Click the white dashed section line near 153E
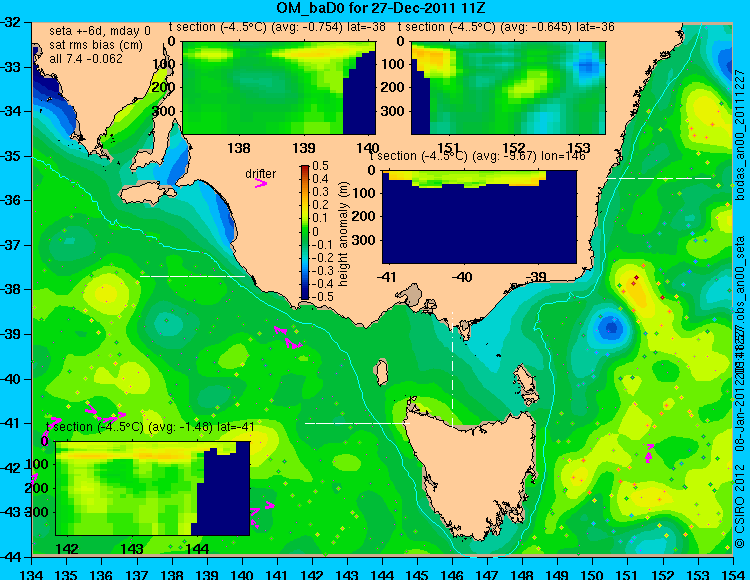The height and width of the screenshot is (580, 750). [x=659, y=178]
